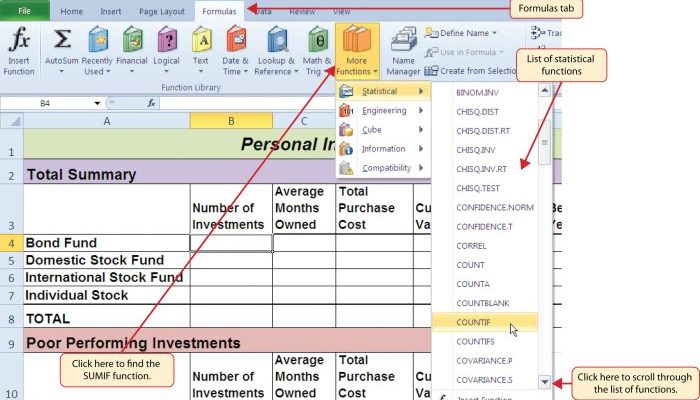Select row 4 header

(11, 243)
